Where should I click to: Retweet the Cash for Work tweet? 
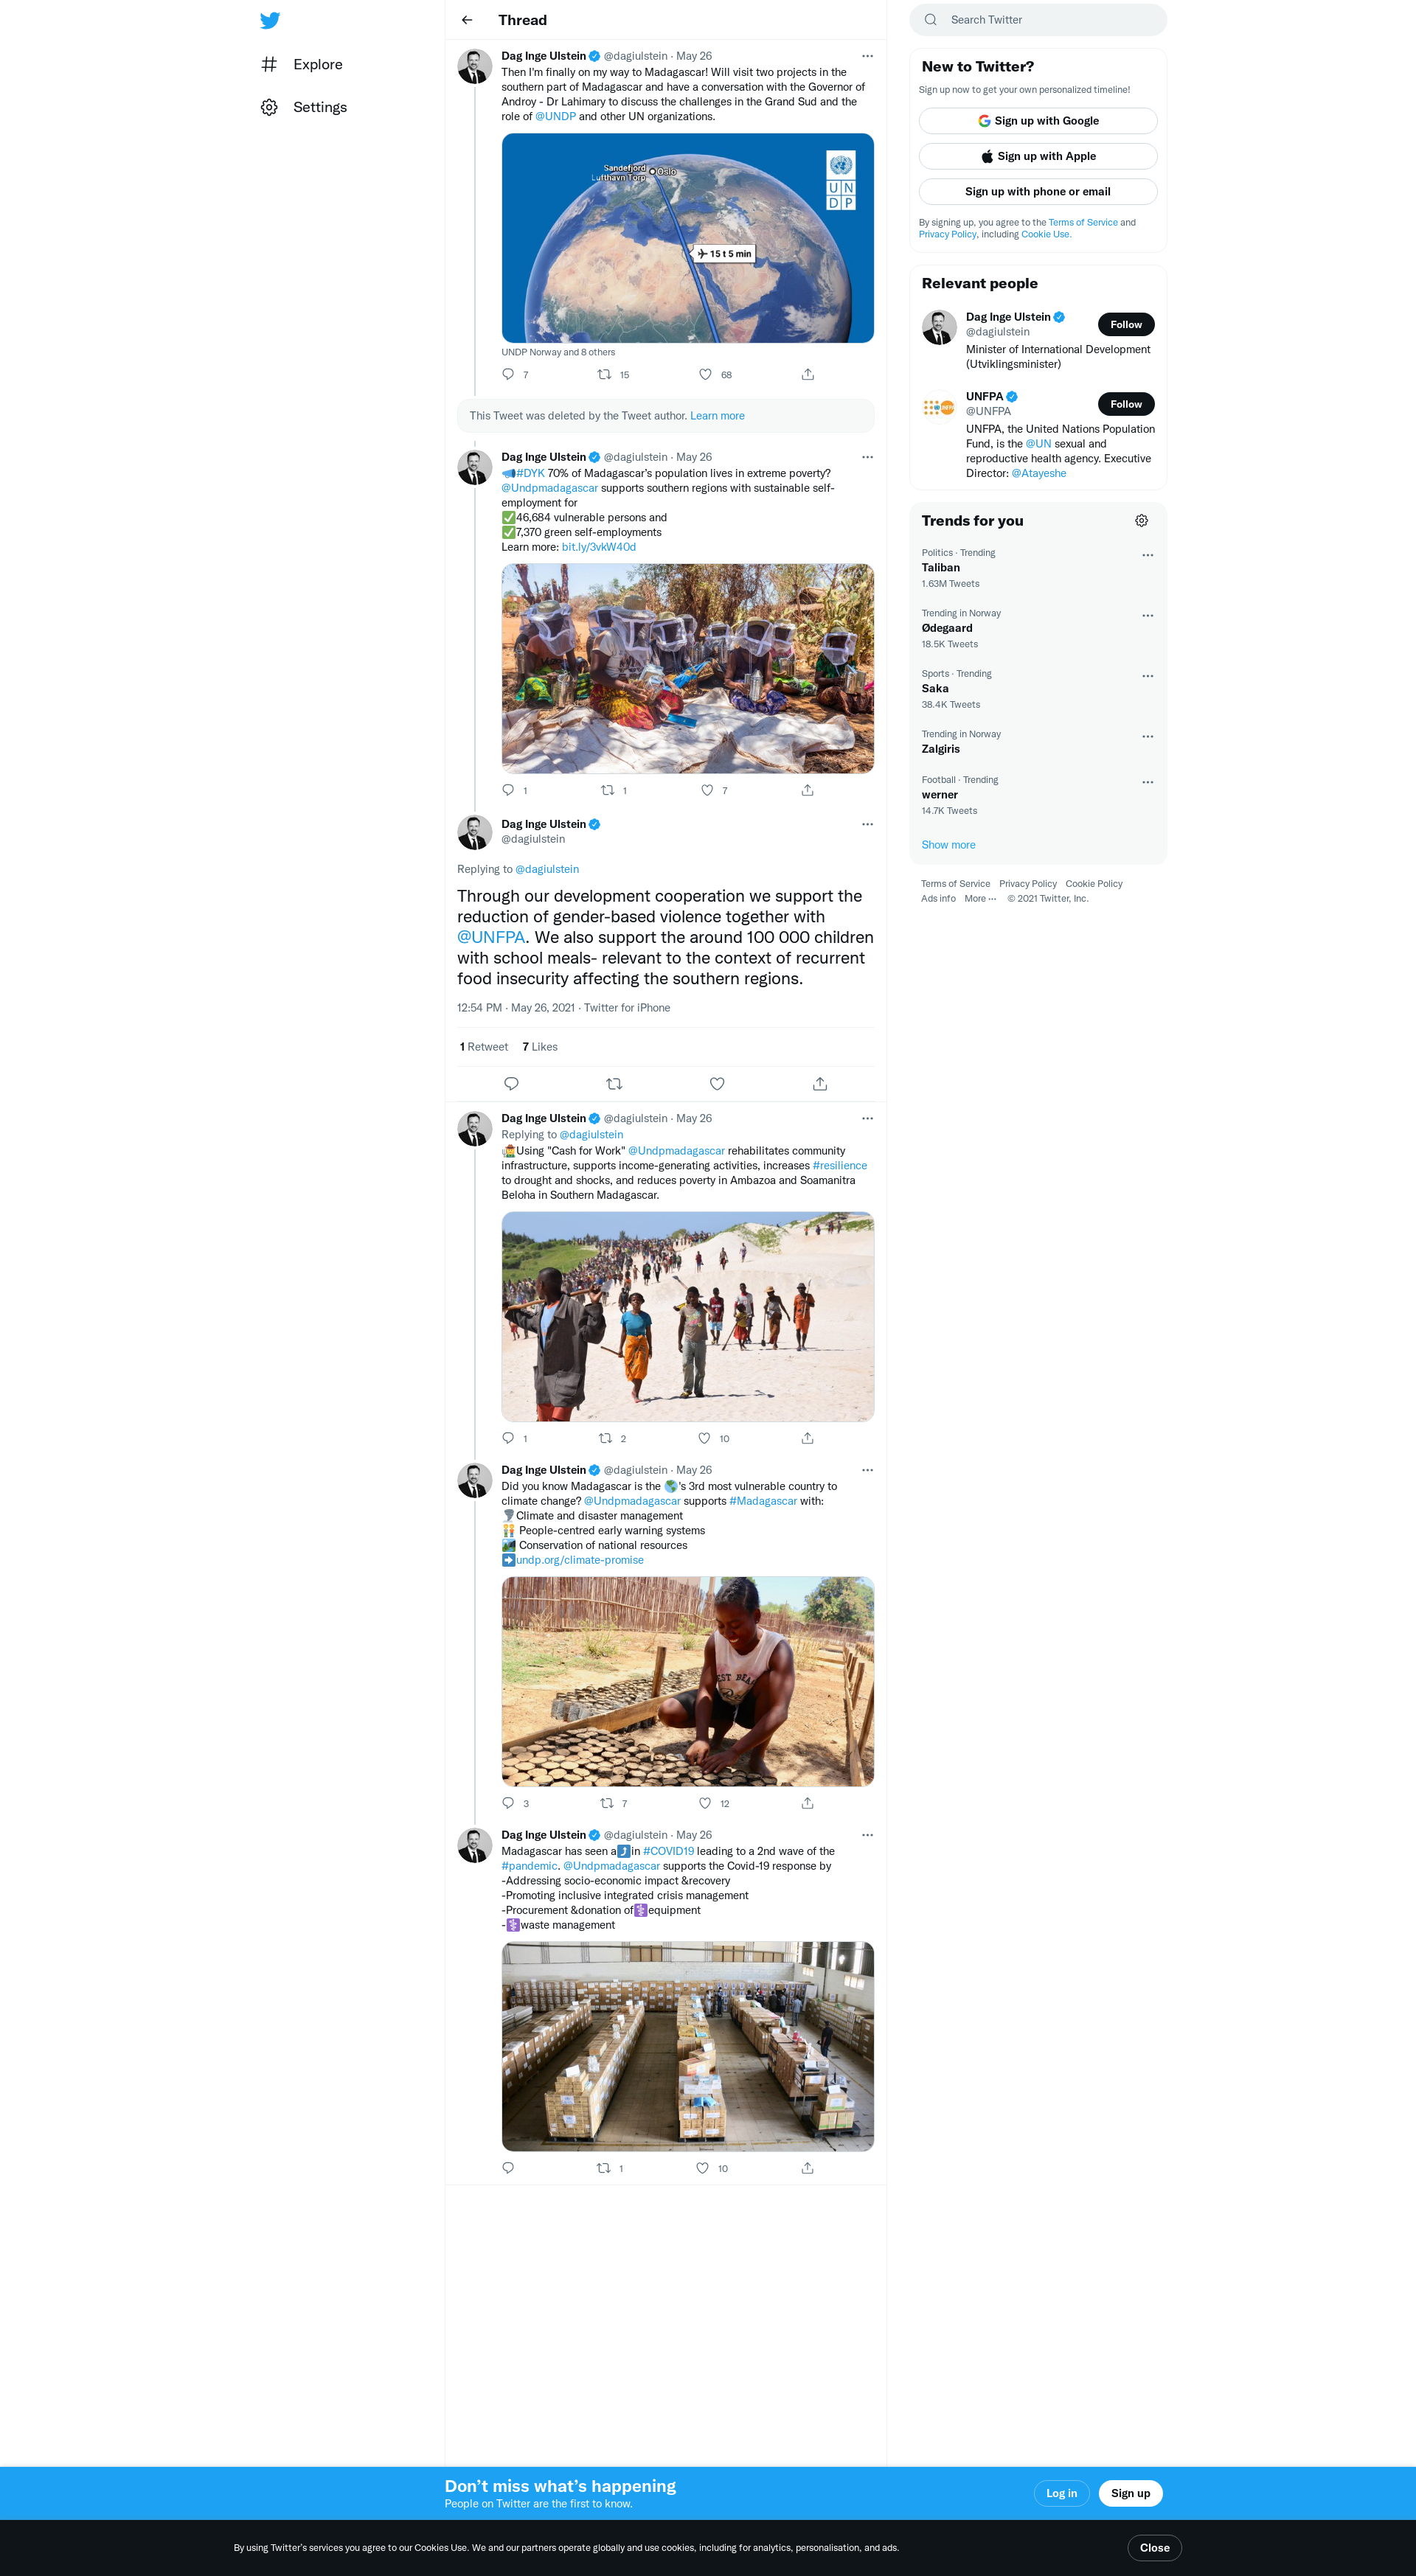(605, 1438)
